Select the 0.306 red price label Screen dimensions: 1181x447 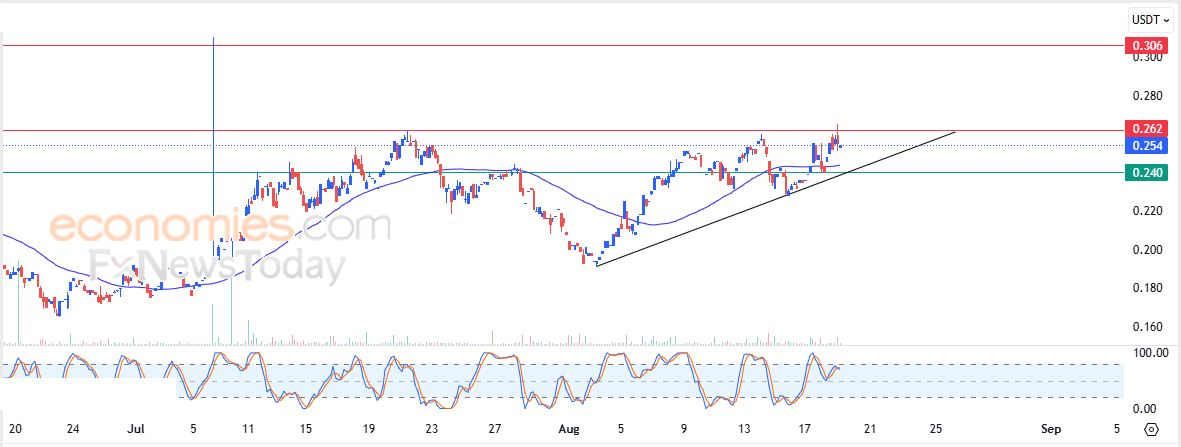pyautogui.click(x=1146, y=46)
